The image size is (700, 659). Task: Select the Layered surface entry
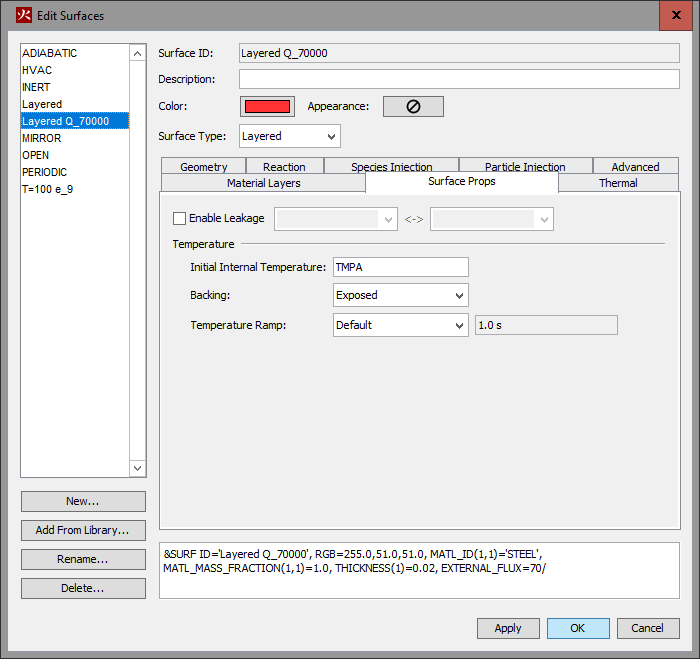(75, 104)
